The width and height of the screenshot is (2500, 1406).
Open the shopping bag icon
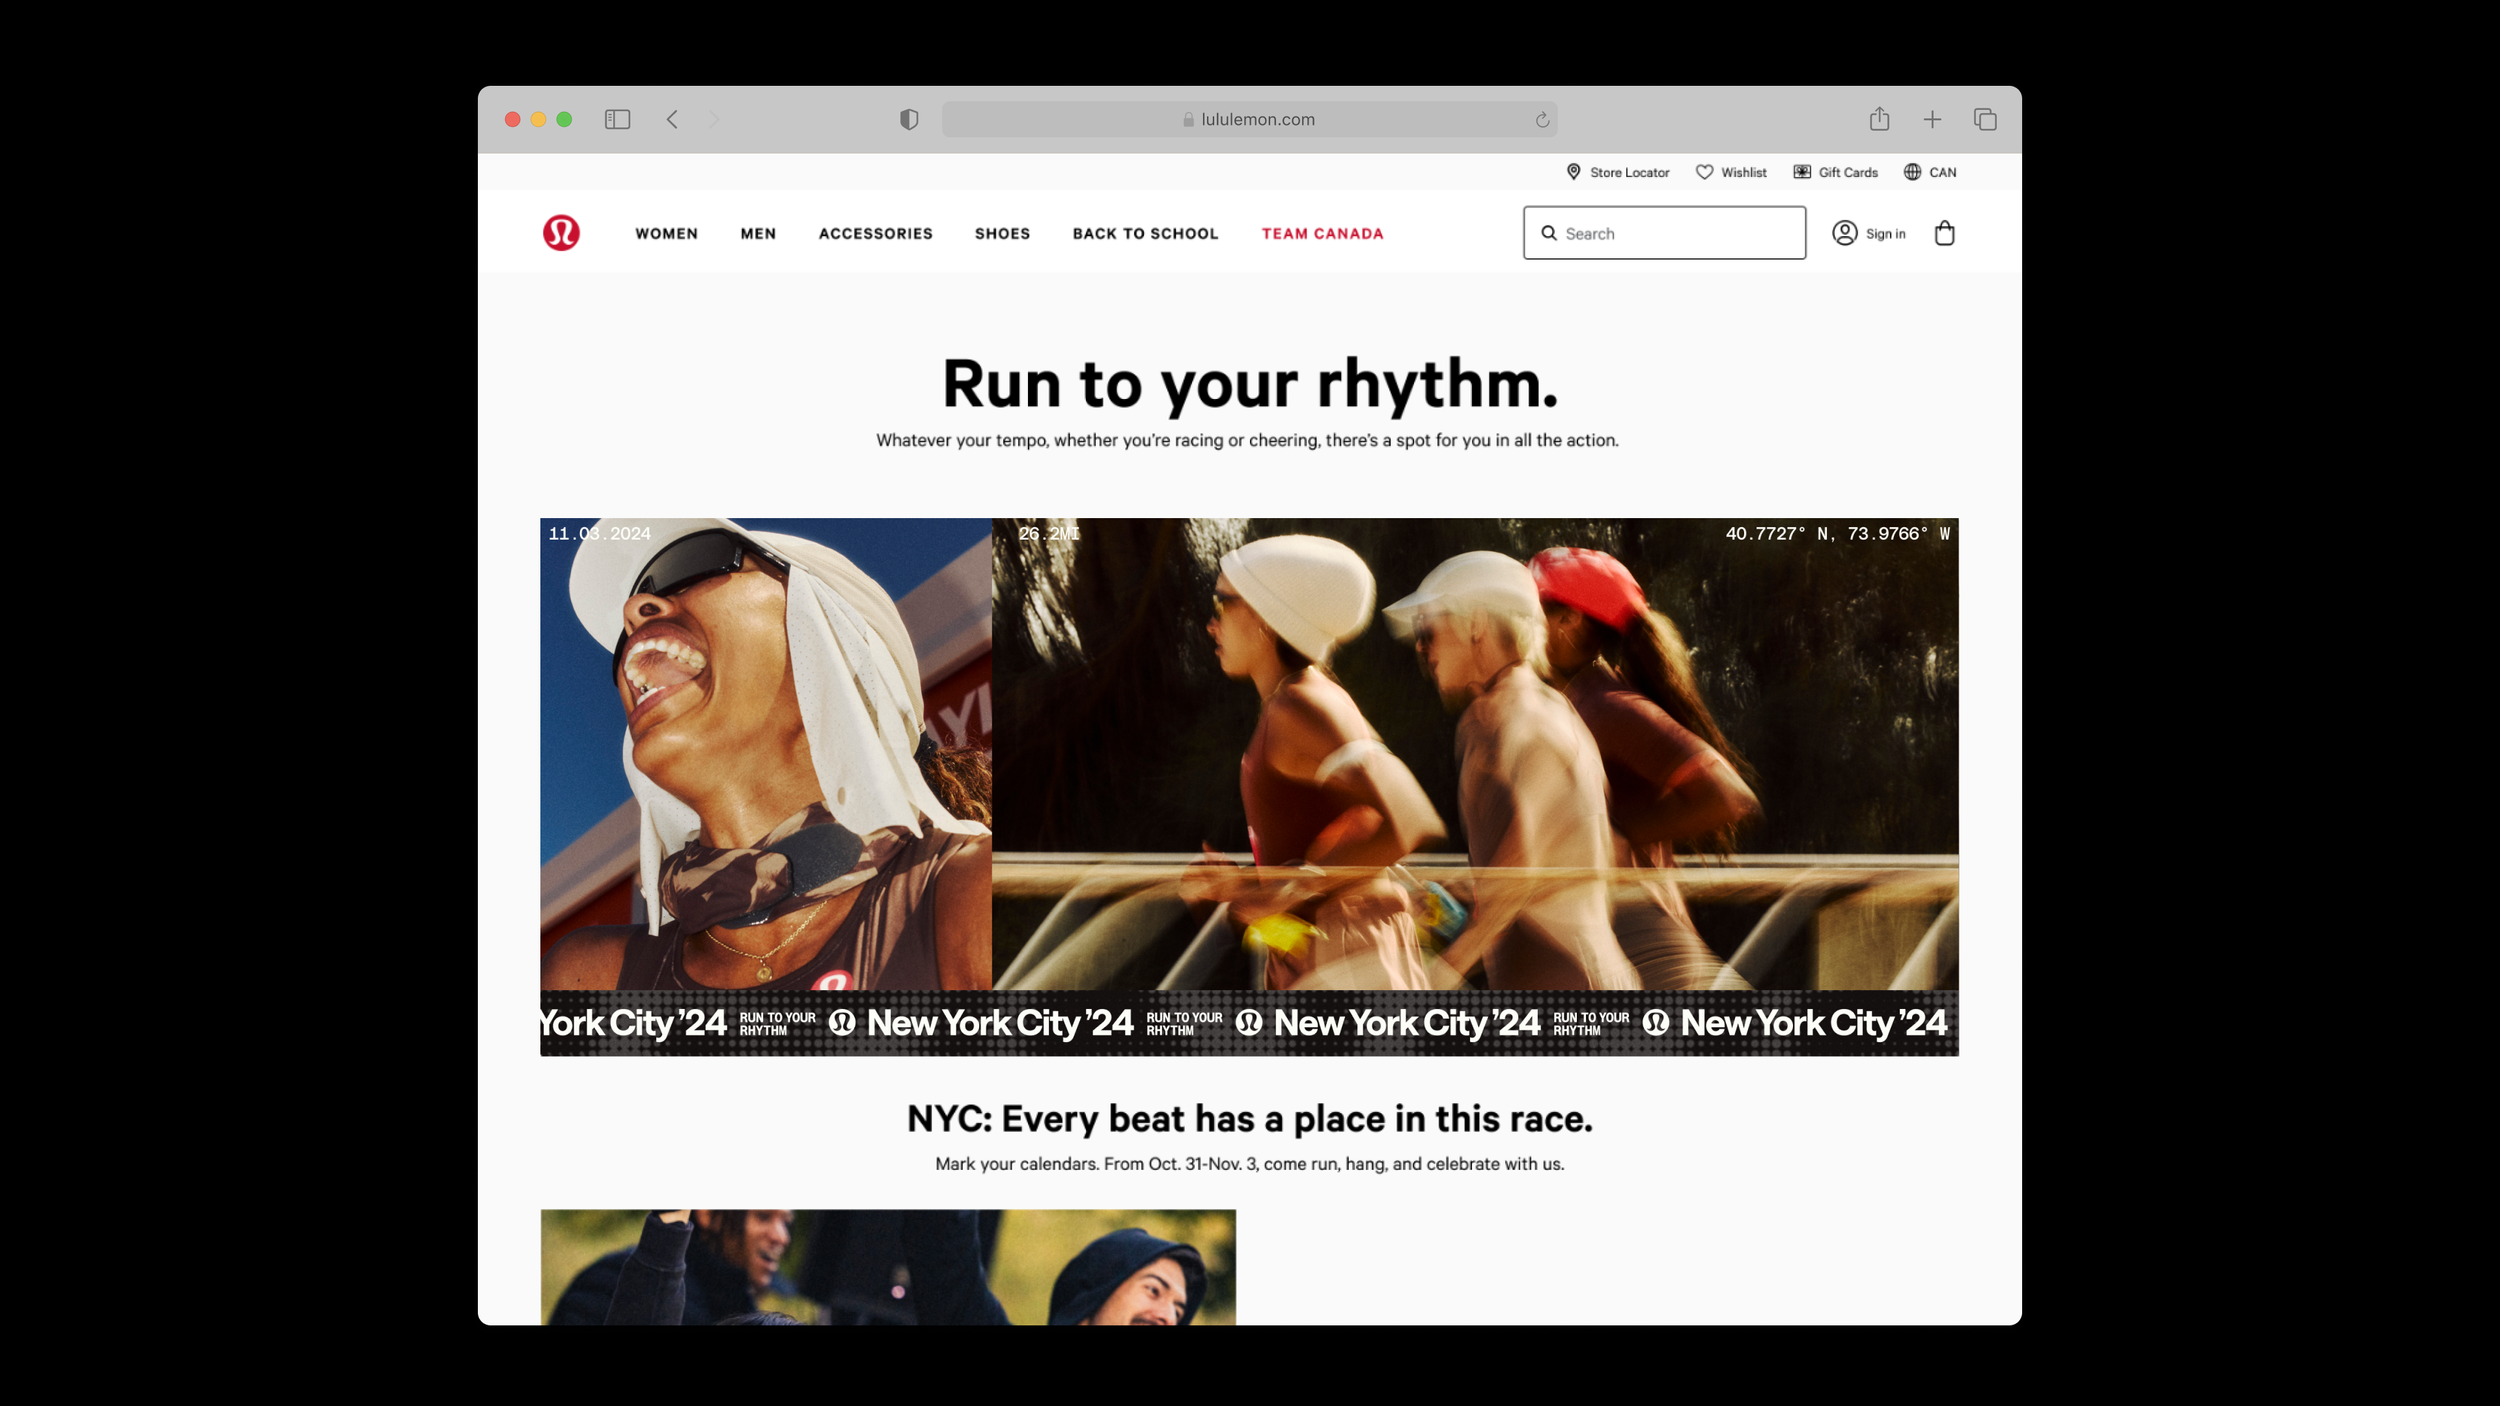(1944, 233)
